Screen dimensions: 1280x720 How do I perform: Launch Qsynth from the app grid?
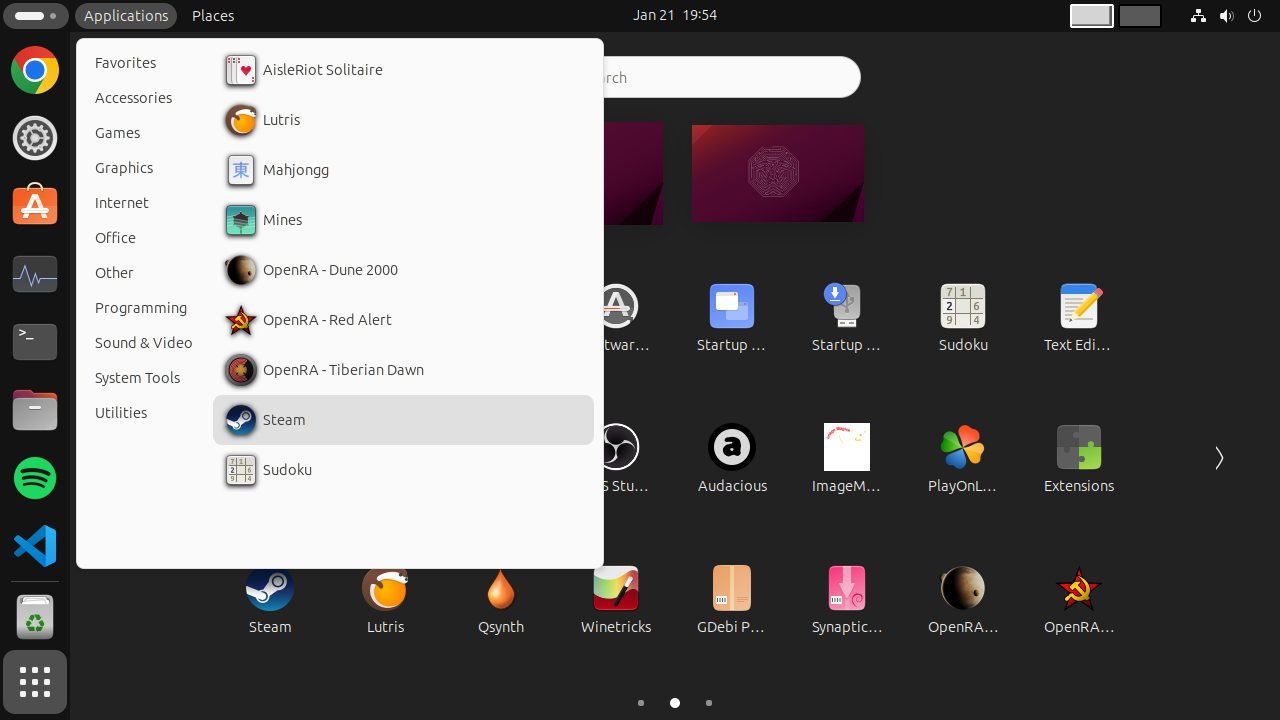[x=501, y=600]
